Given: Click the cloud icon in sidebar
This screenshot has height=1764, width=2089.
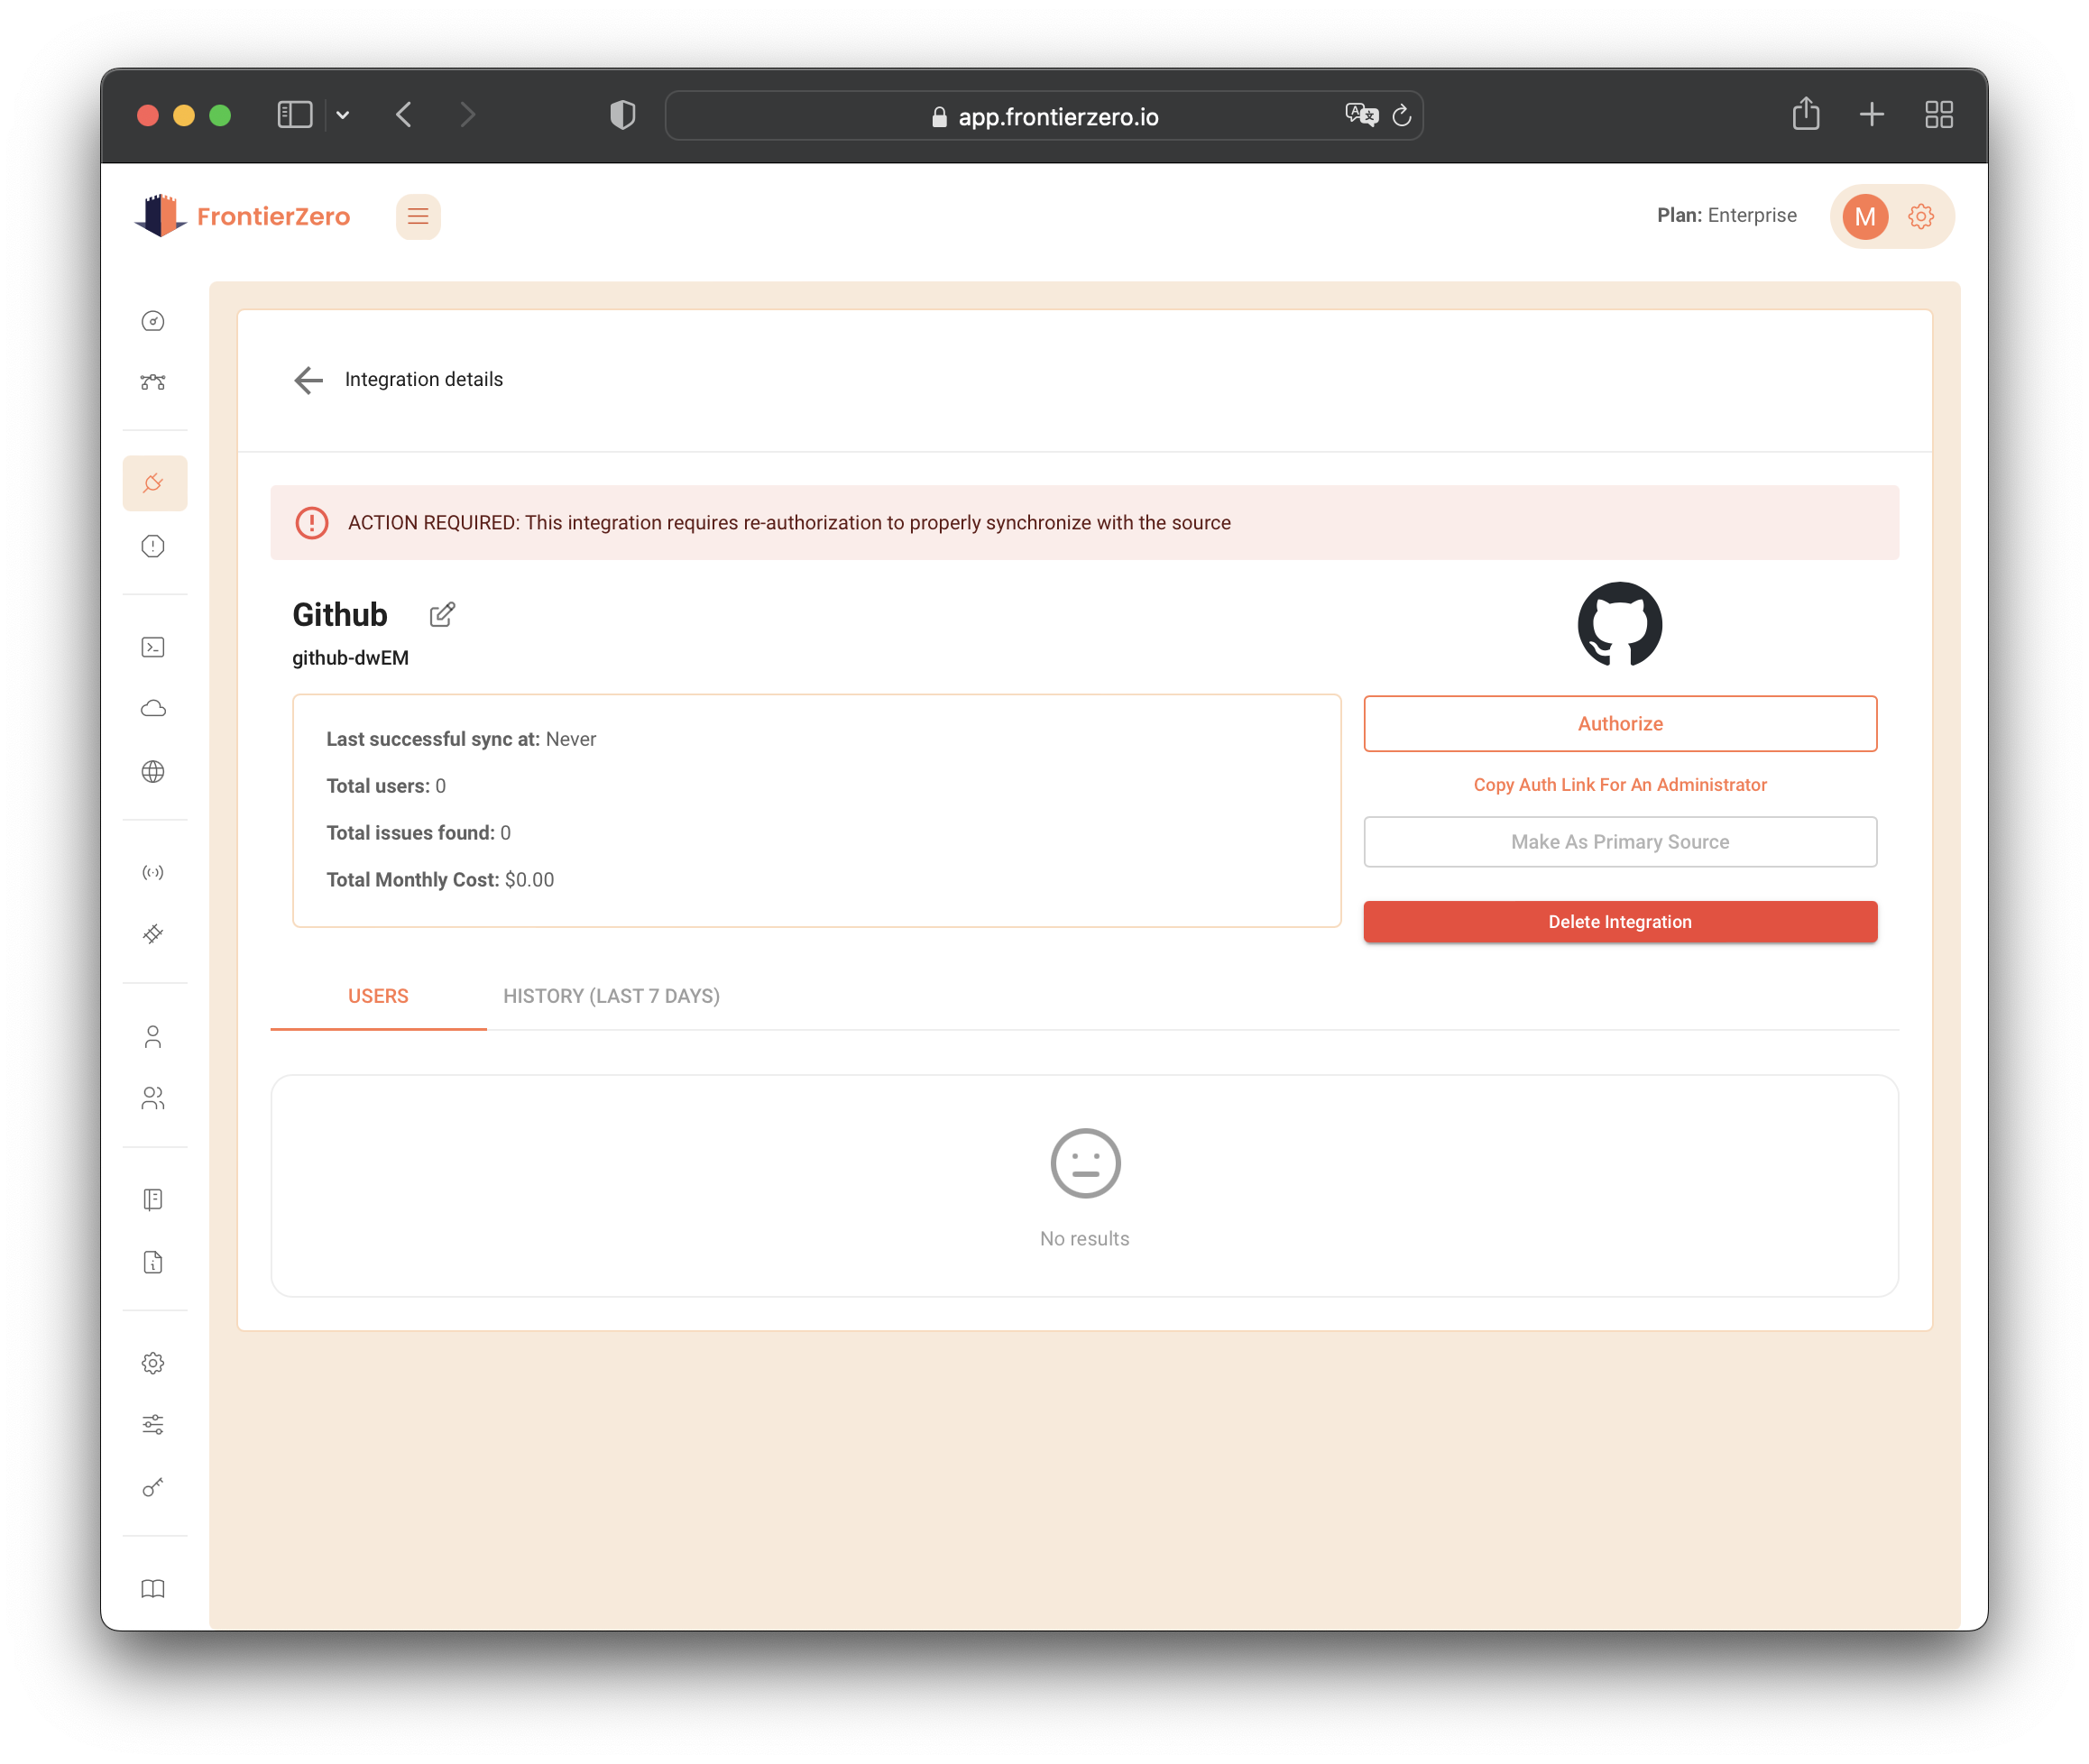Looking at the screenshot, I should pyautogui.click(x=153, y=709).
